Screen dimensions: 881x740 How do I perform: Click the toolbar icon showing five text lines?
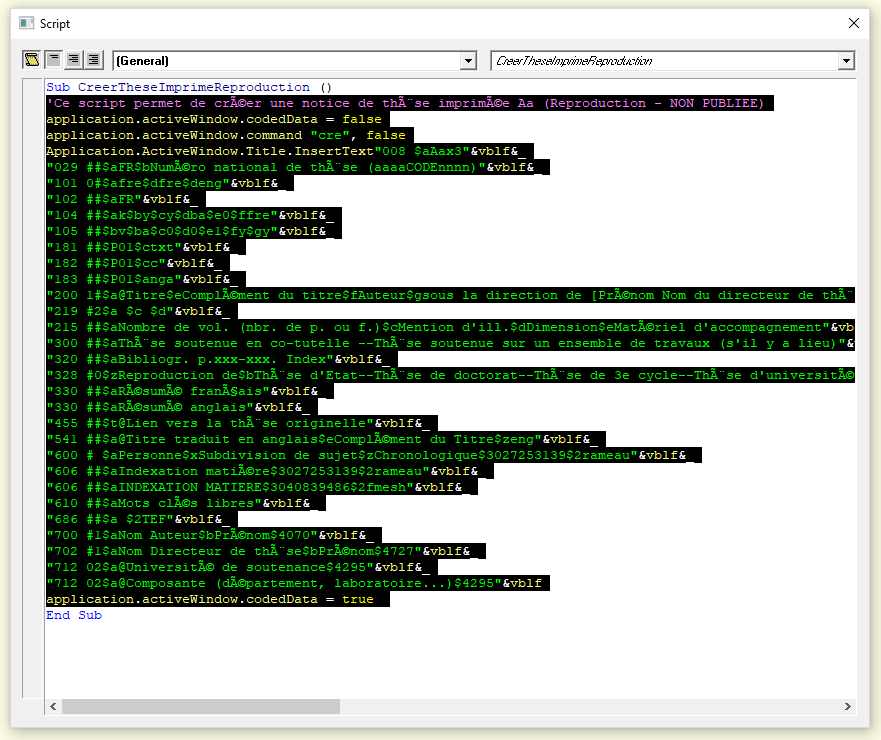coord(93,60)
